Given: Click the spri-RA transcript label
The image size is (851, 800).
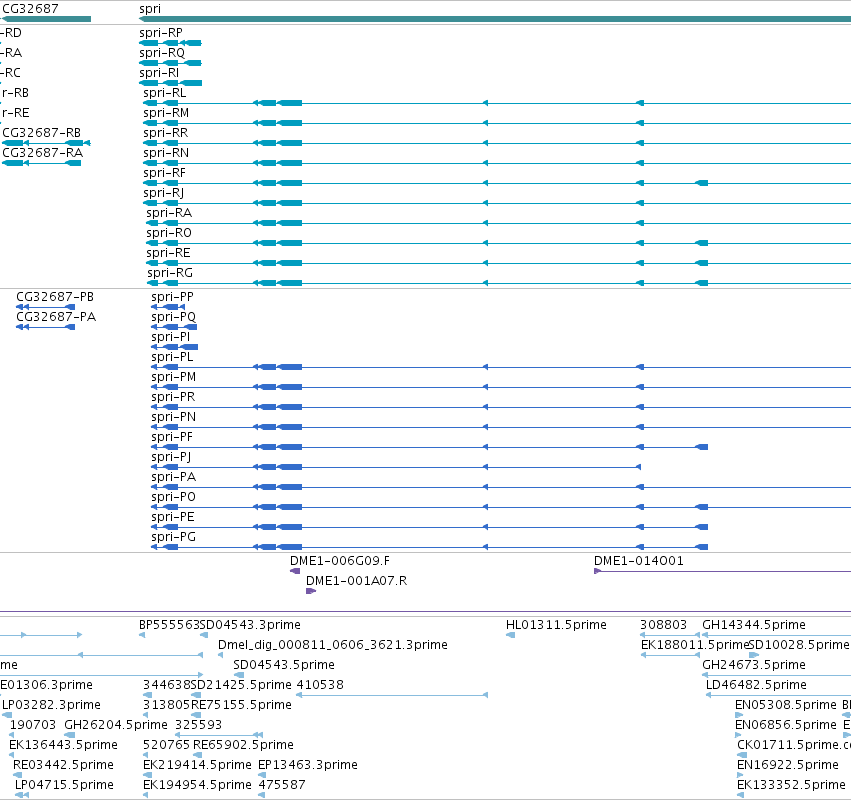Looking at the screenshot, I should [169, 213].
